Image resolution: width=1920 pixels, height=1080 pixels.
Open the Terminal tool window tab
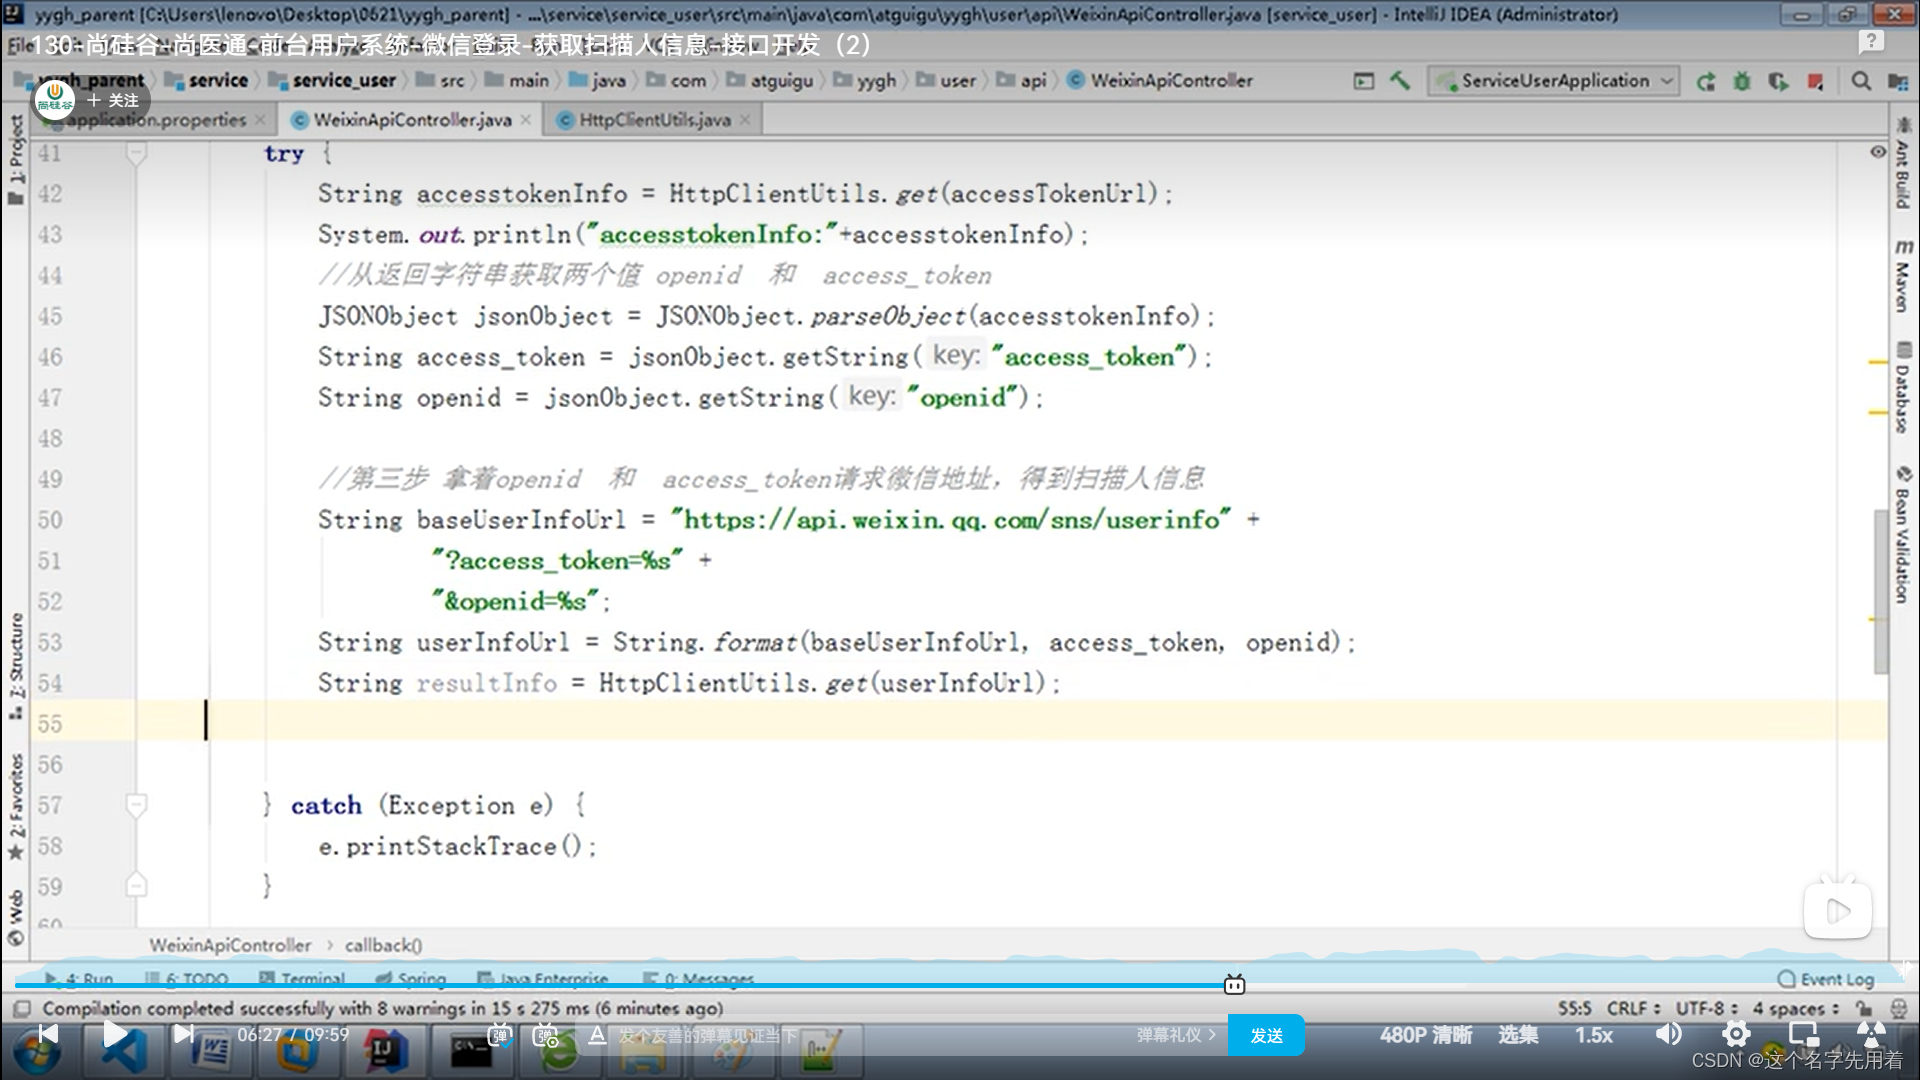(302, 979)
